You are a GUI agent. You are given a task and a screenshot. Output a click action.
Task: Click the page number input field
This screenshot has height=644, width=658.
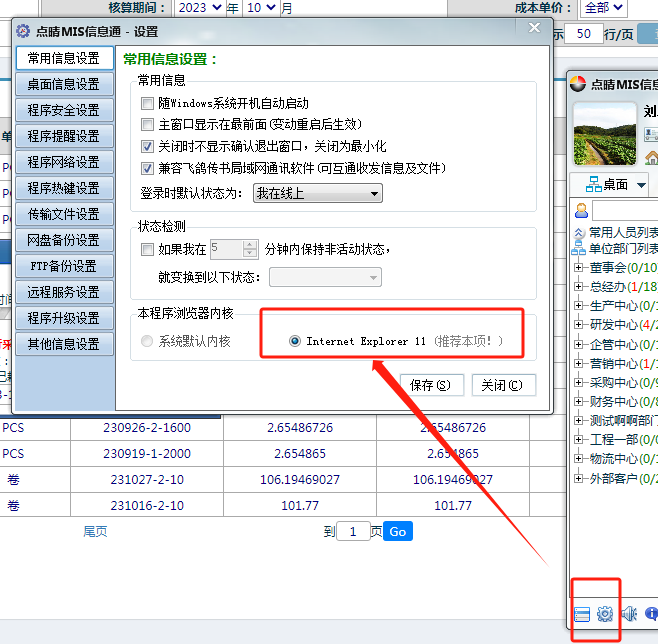point(353,532)
